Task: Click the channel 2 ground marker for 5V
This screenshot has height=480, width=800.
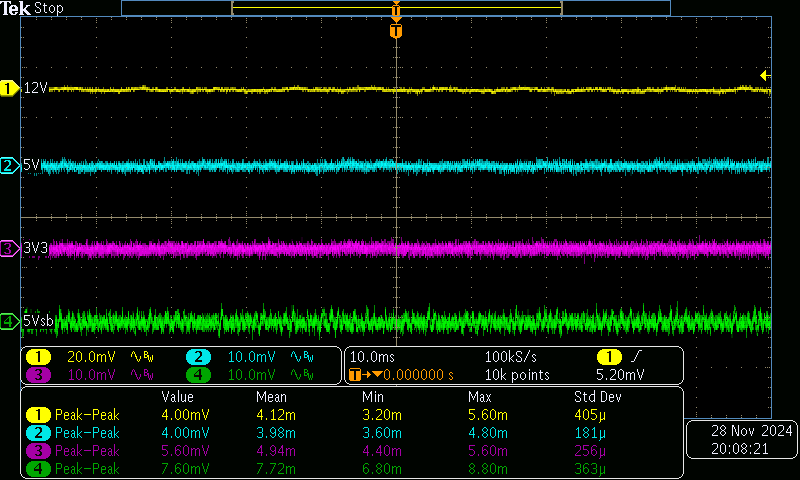Action: coord(10,166)
